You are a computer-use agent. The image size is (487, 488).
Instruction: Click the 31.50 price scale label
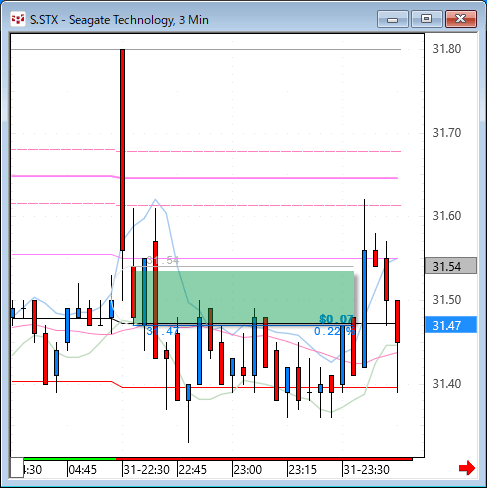(x=447, y=300)
